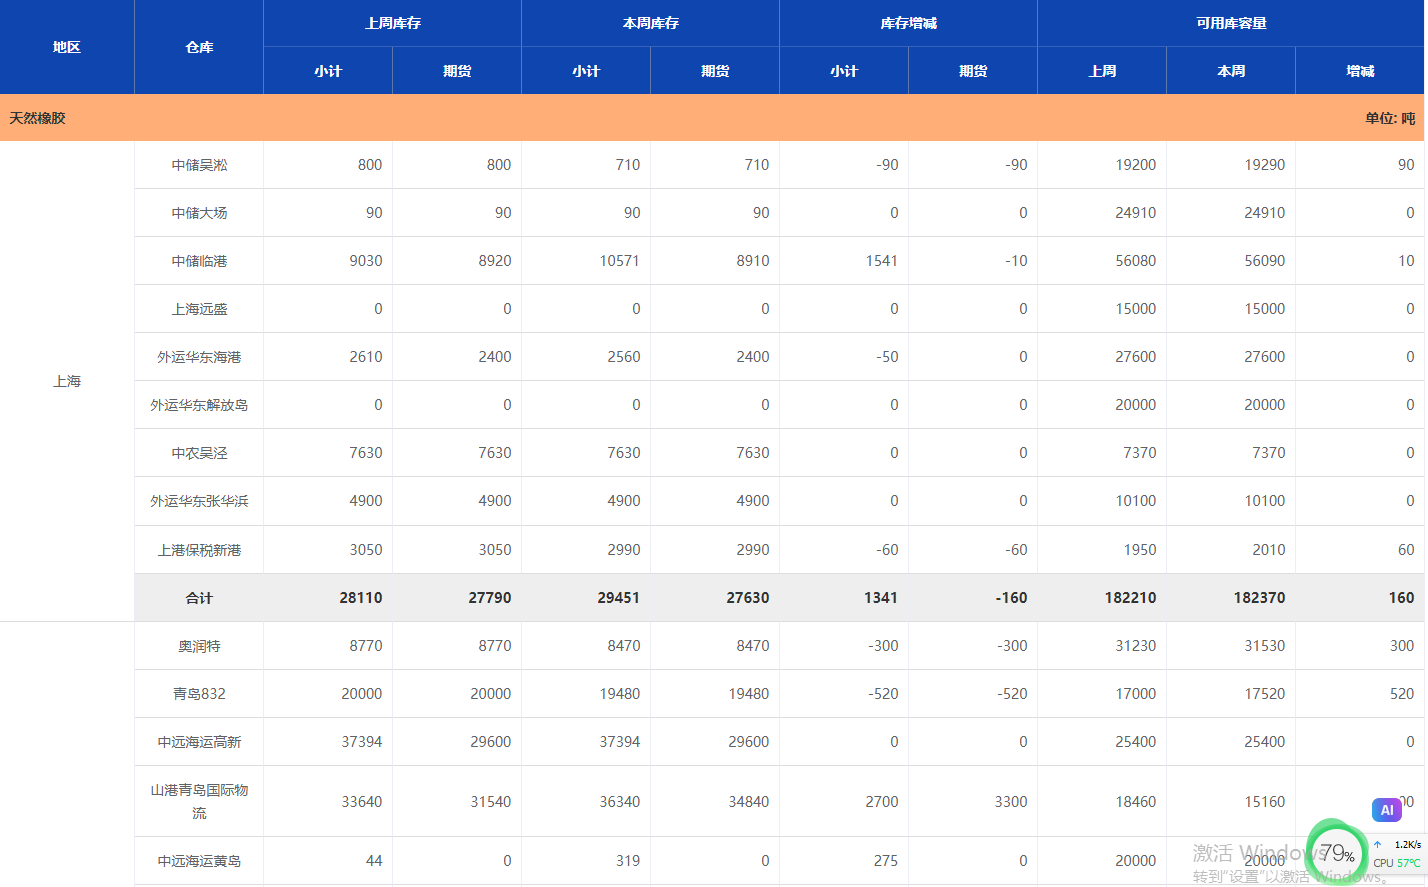Click total value 1341 in 合计 row
Viewport: 1428px width, 887px height.
(x=880, y=598)
